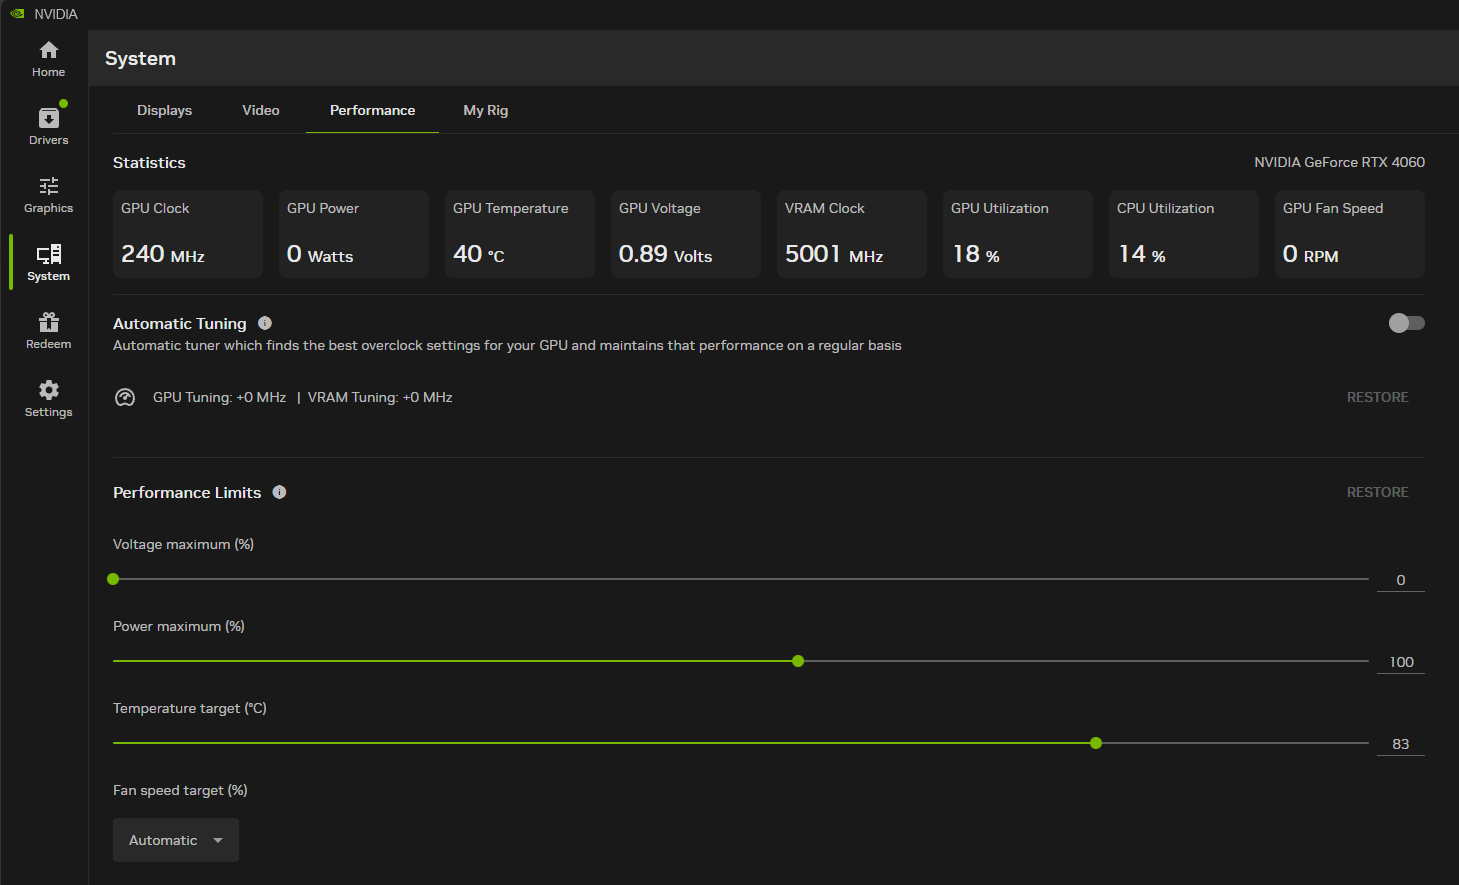Screen dimensions: 1459x885
Task: Open the Drivers section icon
Action: [48, 118]
